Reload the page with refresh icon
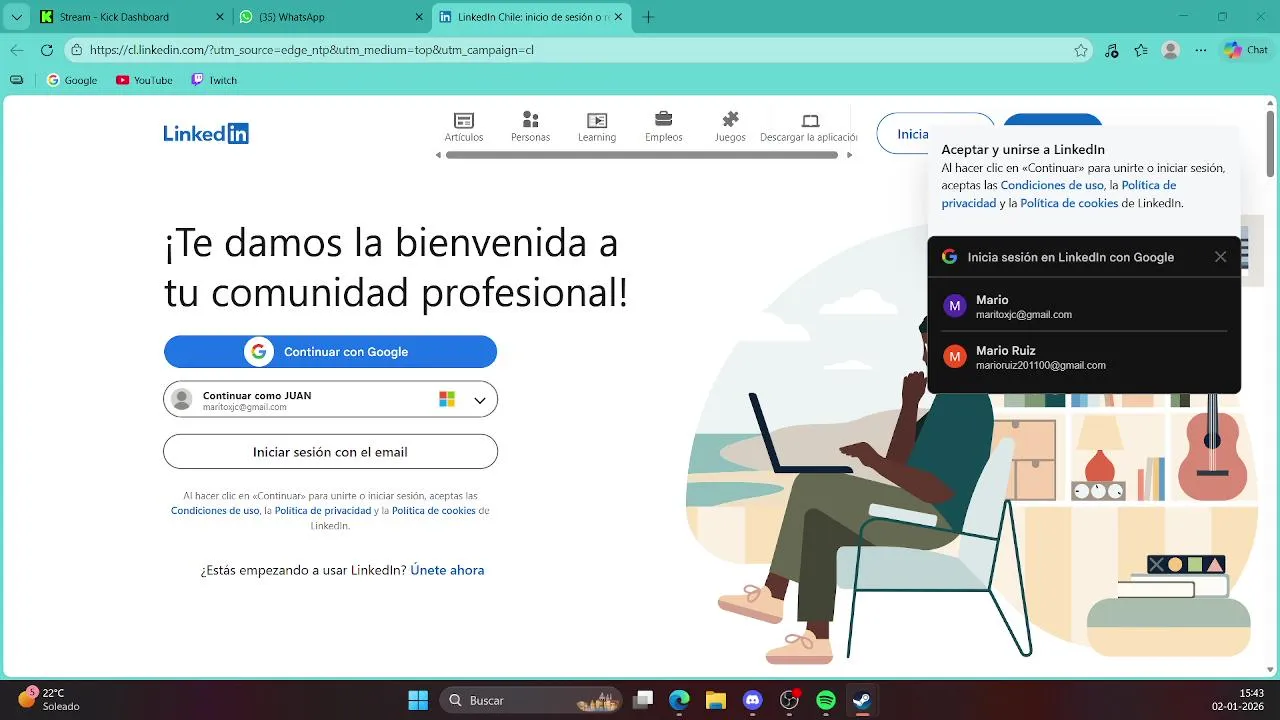This screenshot has width=1280, height=720. tap(47, 50)
